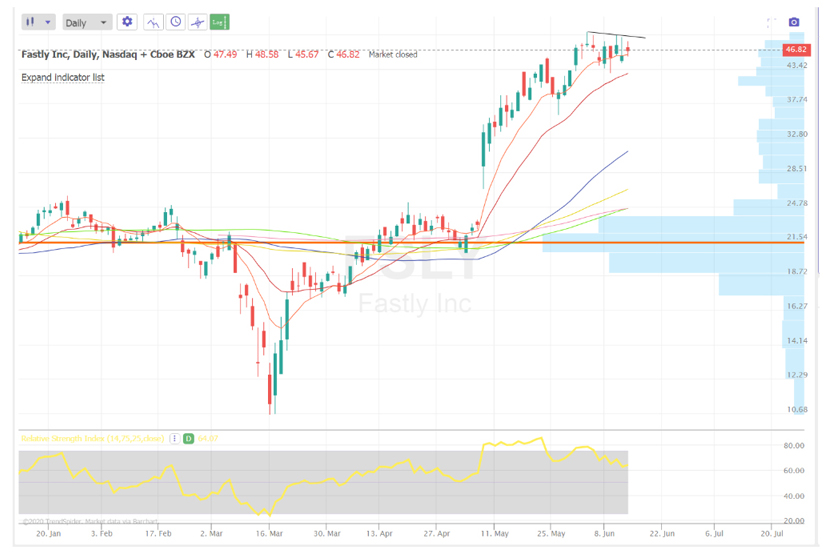Image resolution: width=829 pixels, height=556 pixels.
Task: Click the close price 46.82 in header
Action: coord(347,54)
